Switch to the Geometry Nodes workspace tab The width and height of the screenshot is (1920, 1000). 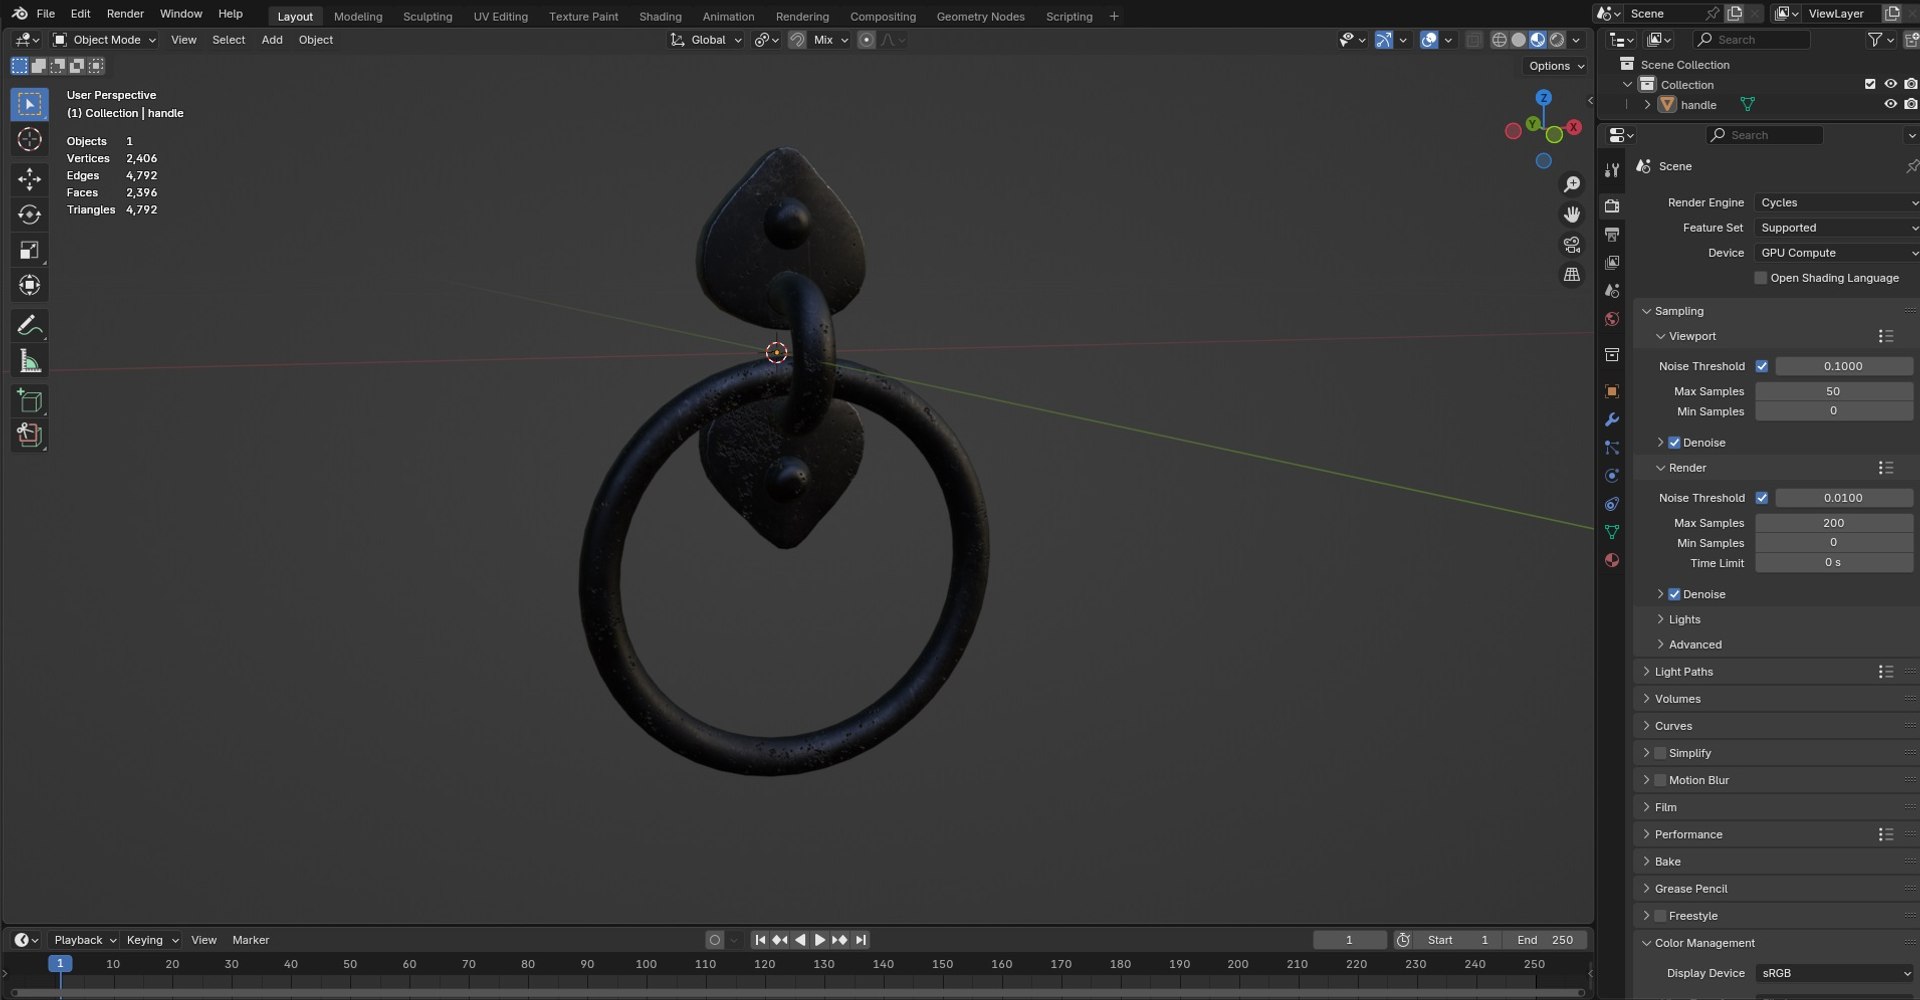[980, 16]
